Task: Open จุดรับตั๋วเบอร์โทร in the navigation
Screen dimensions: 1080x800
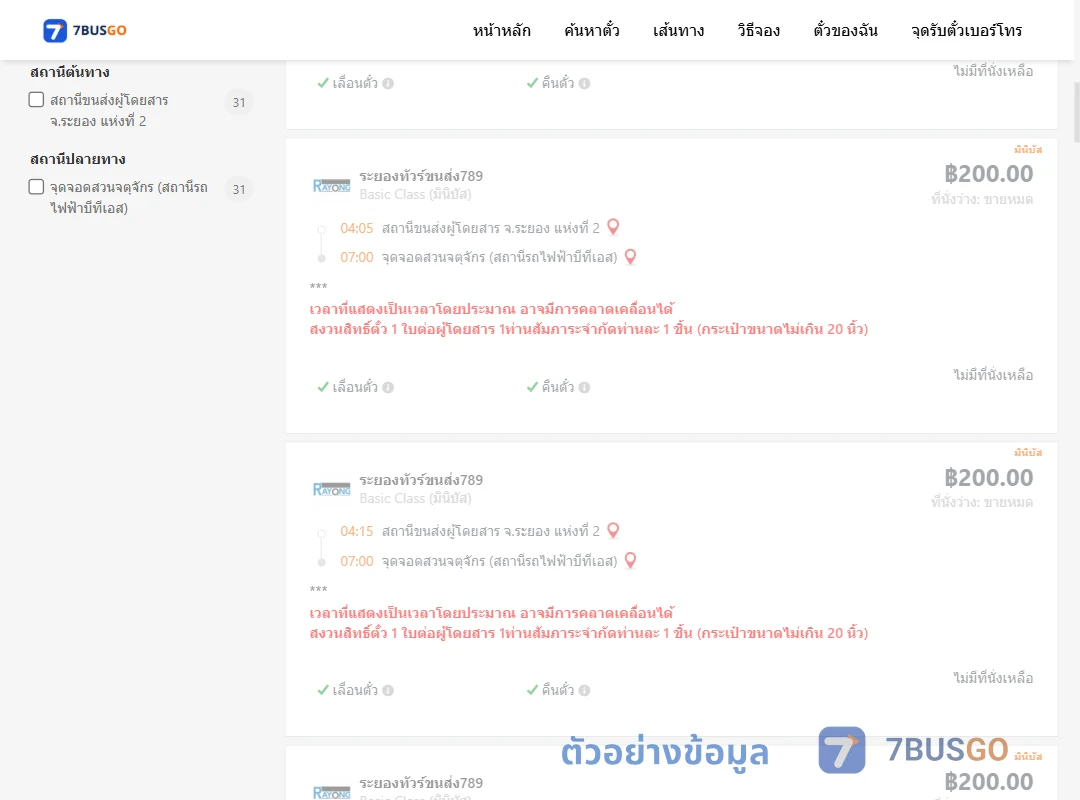Action: coord(966,30)
